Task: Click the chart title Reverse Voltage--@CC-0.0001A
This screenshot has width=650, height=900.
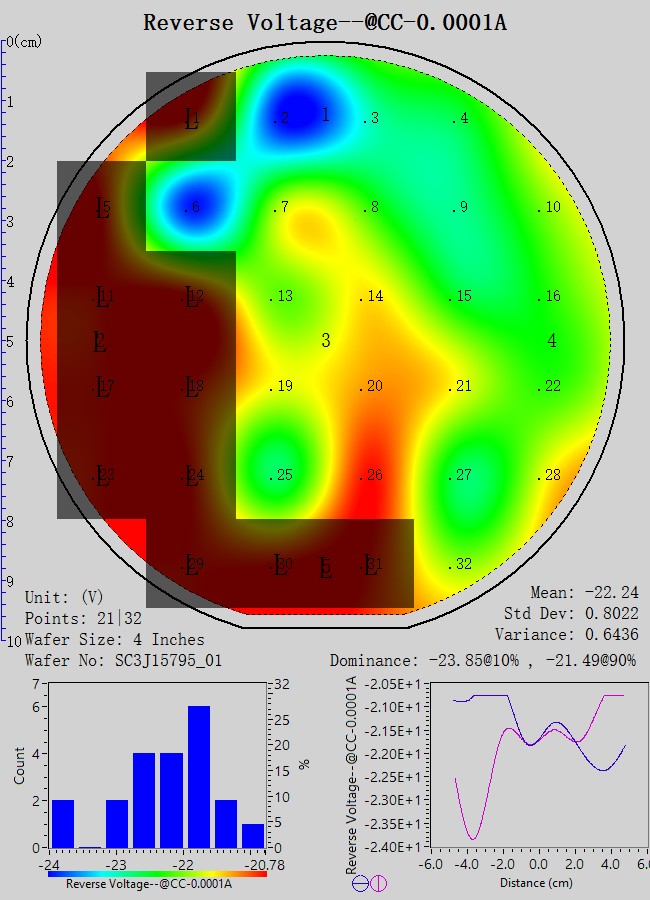Action: (325, 22)
